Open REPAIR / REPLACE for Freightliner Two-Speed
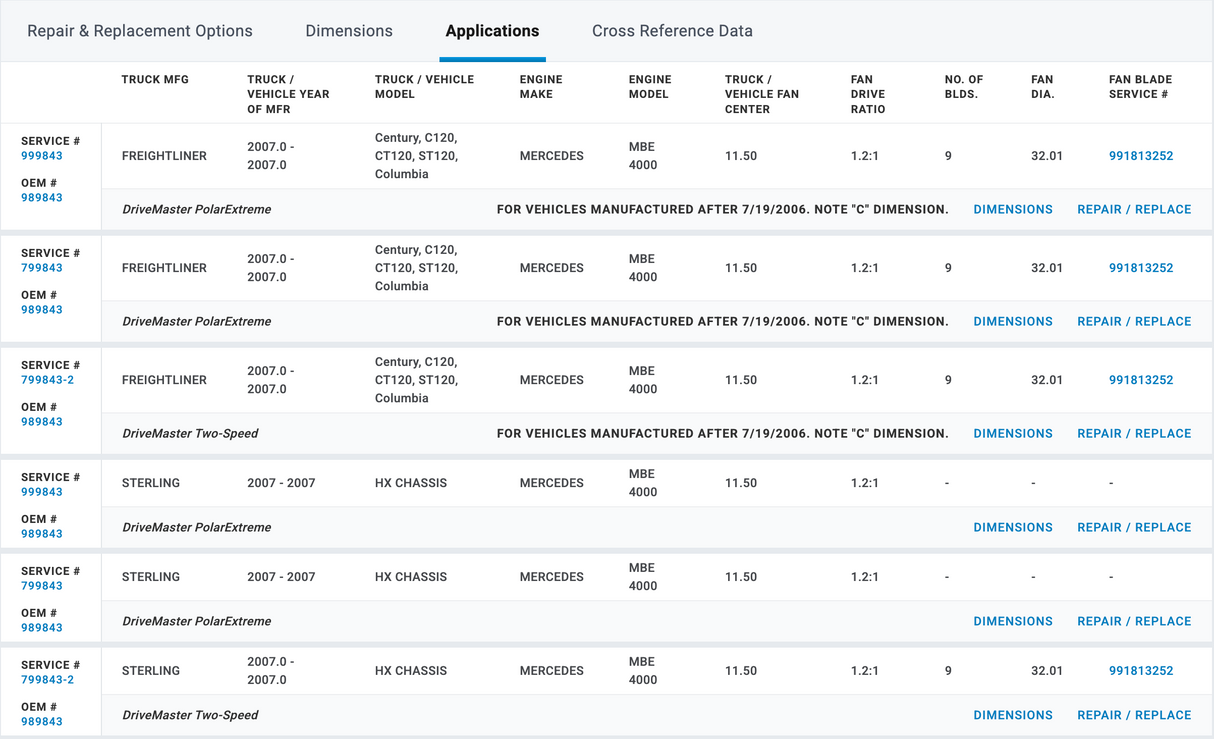The height and width of the screenshot is (739, 1214). click(1134, 434)
